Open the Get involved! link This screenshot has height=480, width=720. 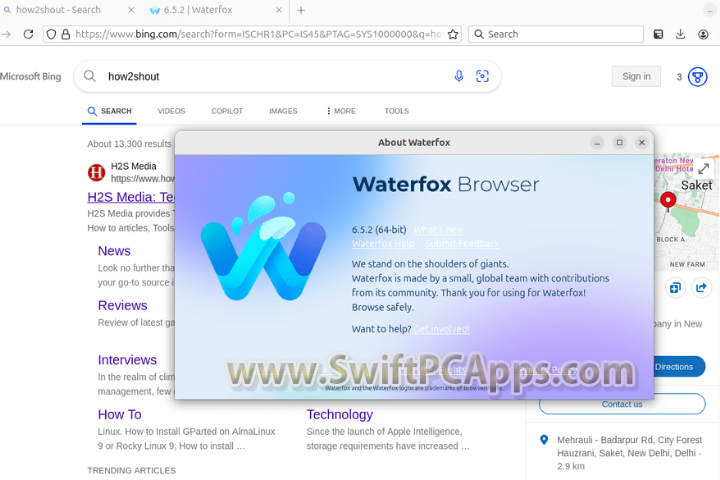point(441,329)
